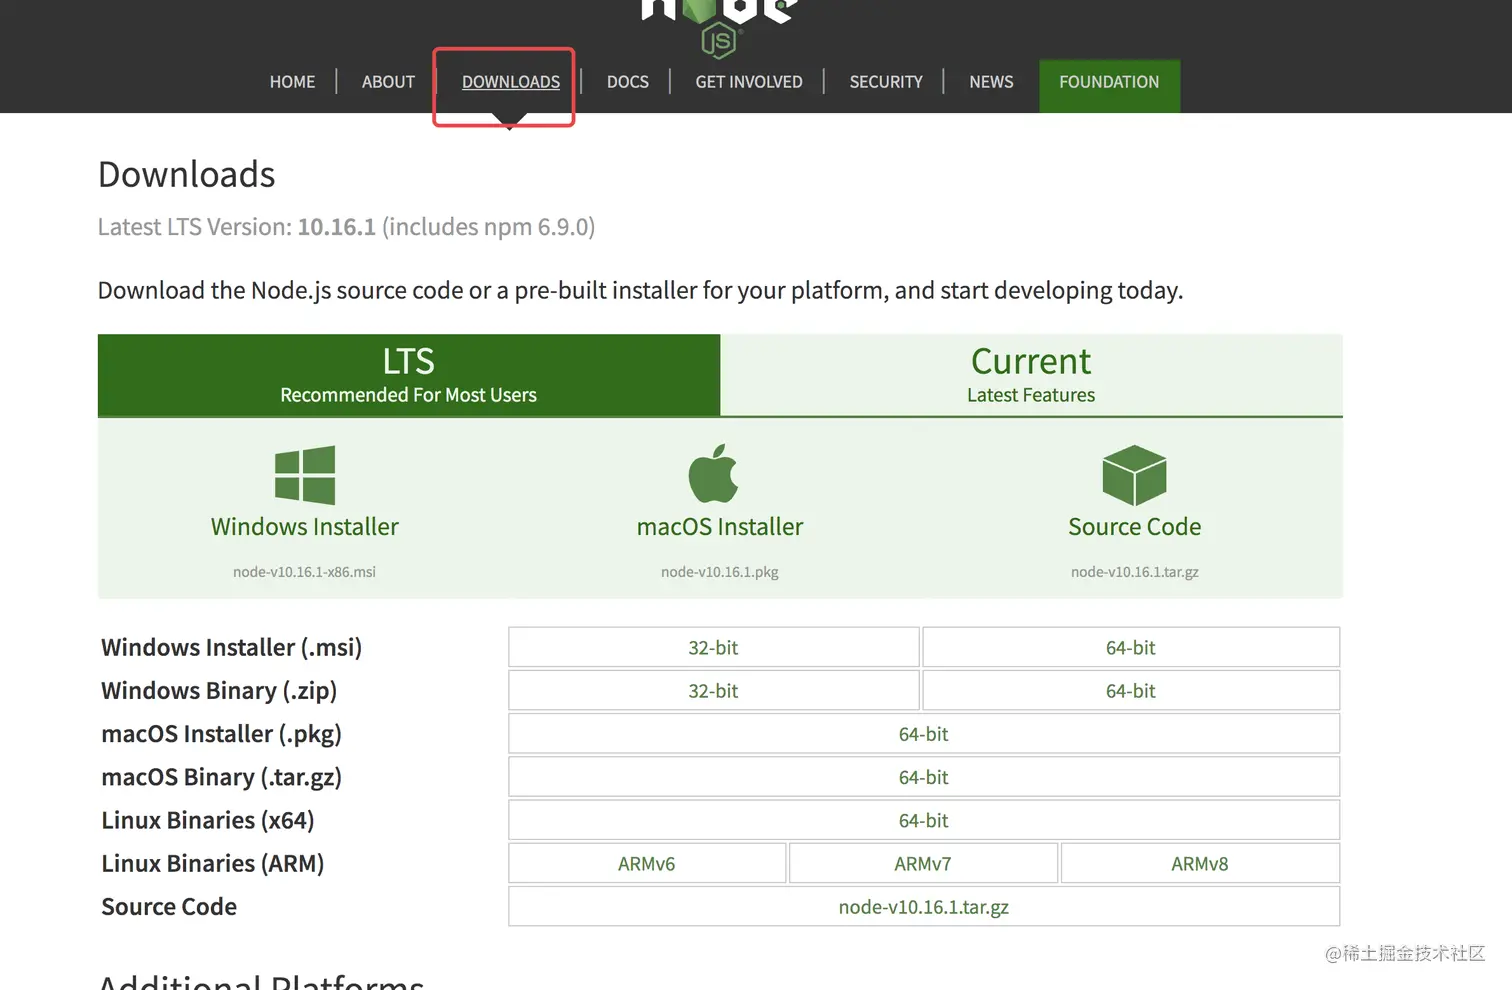Download Linux Binaries (x64) 64-bit
1512x990 pixels.
[924, 820]
